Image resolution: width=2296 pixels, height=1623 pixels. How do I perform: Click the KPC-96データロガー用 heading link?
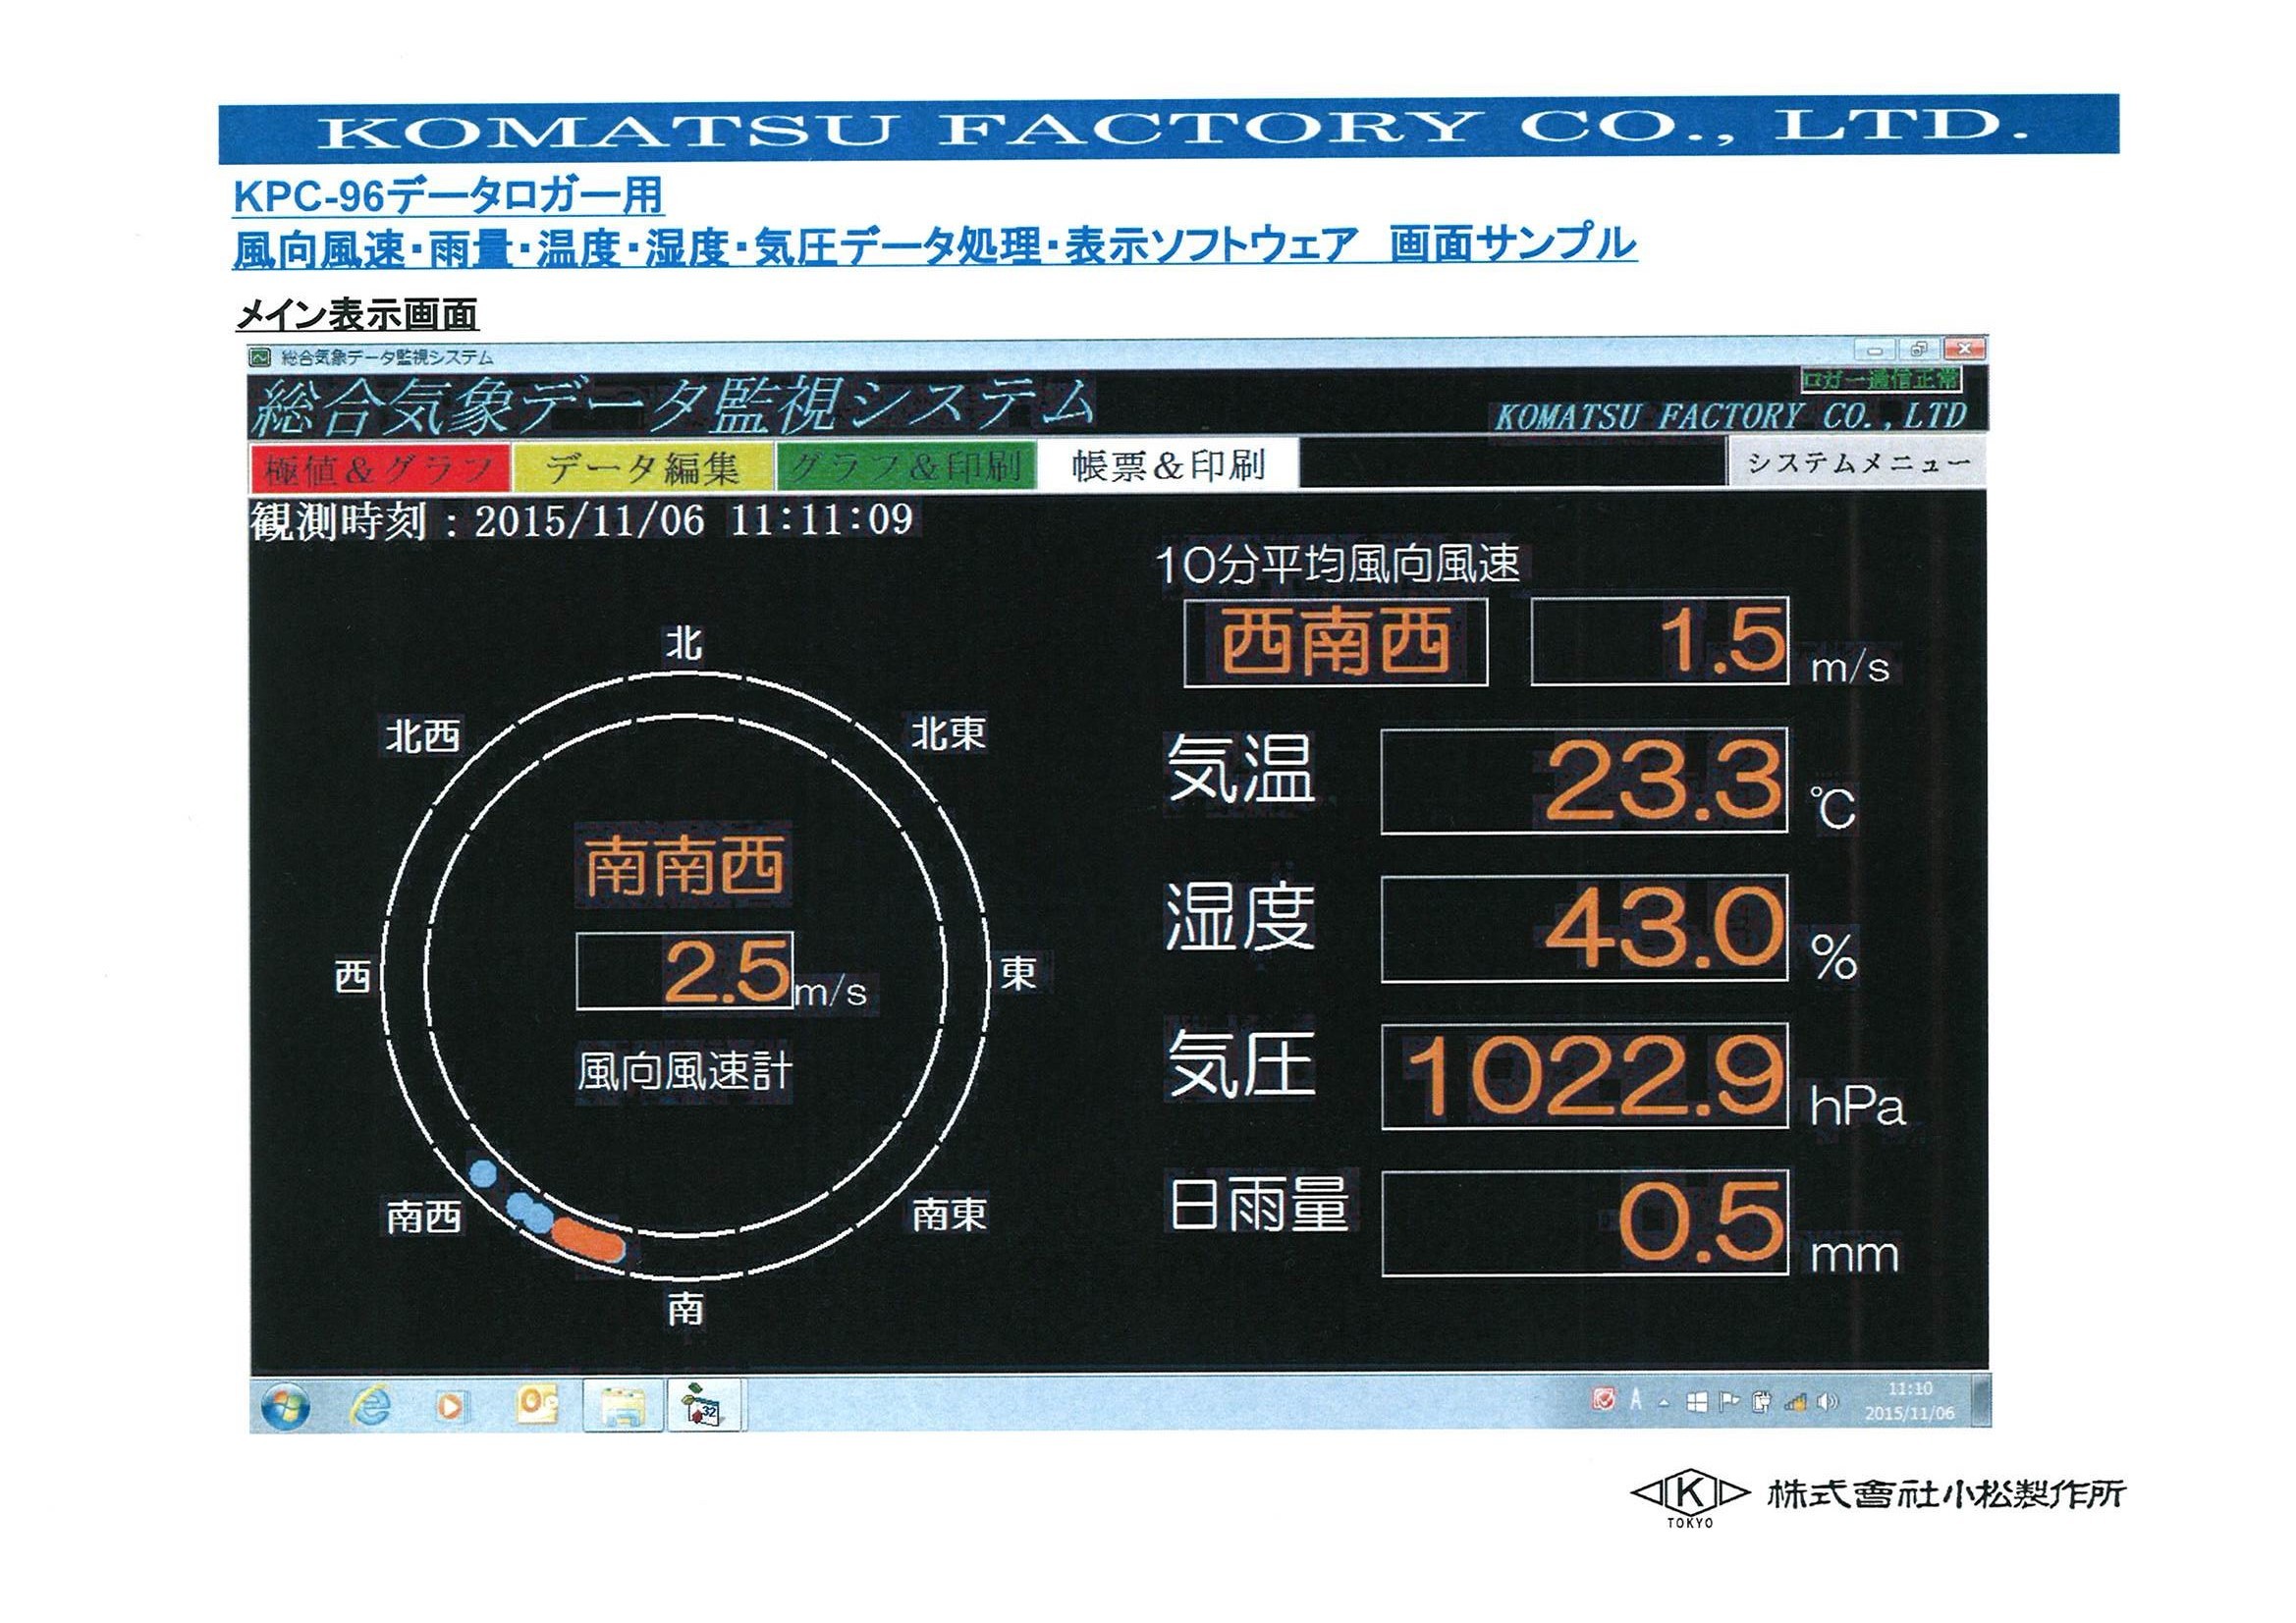(448, 196)
